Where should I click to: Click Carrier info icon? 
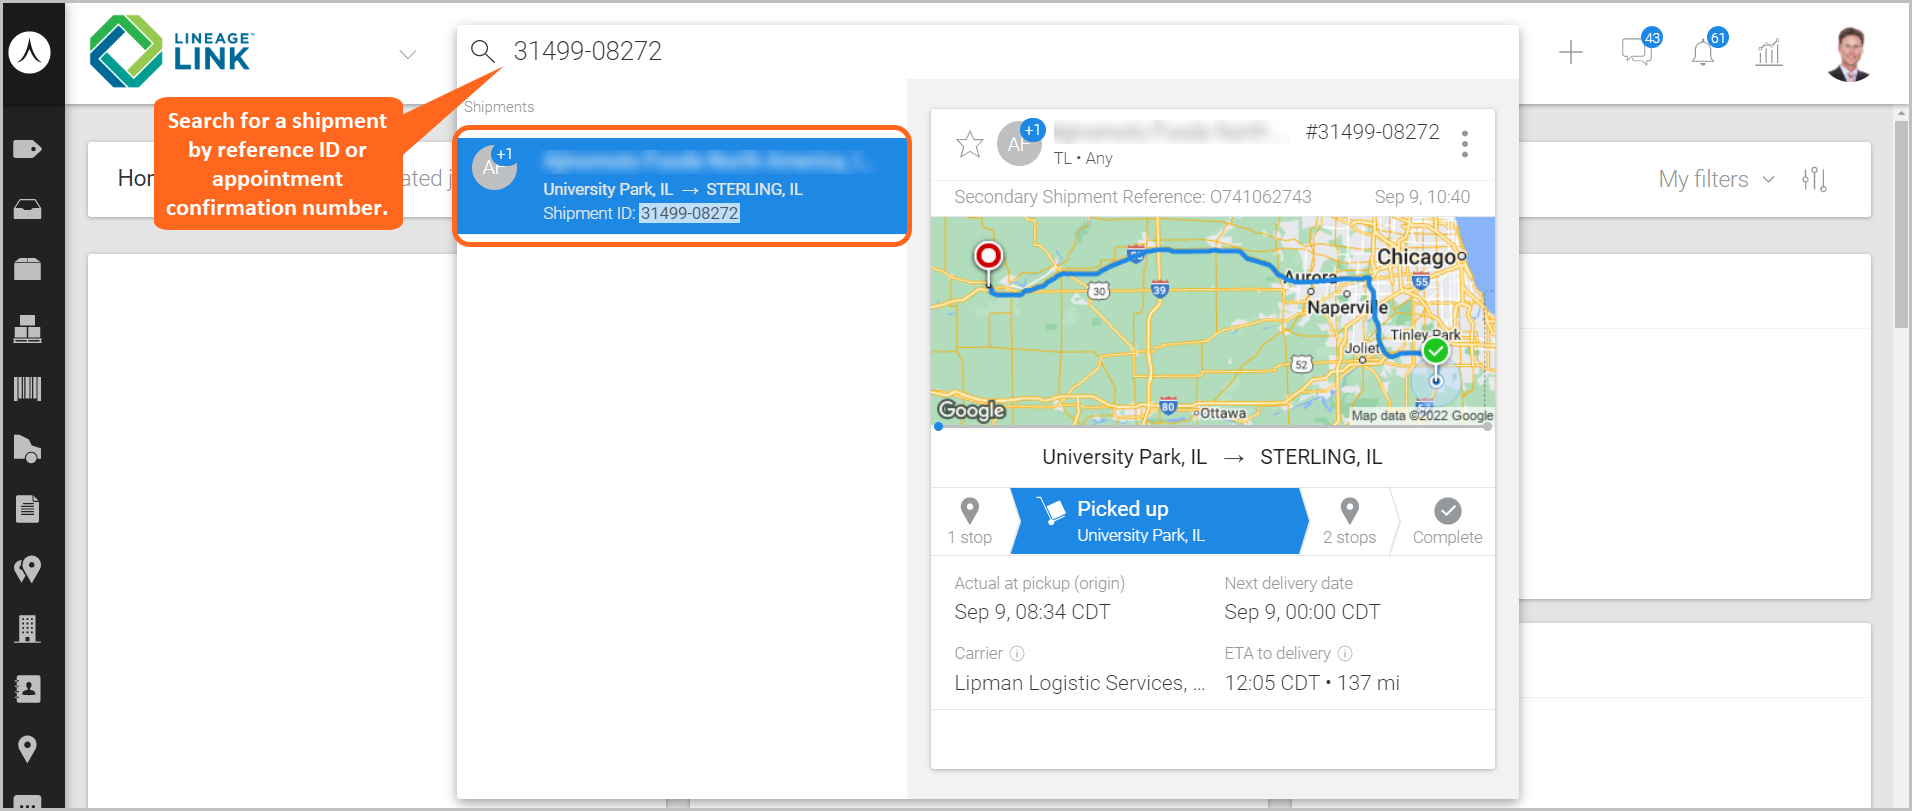(1017, 653)
